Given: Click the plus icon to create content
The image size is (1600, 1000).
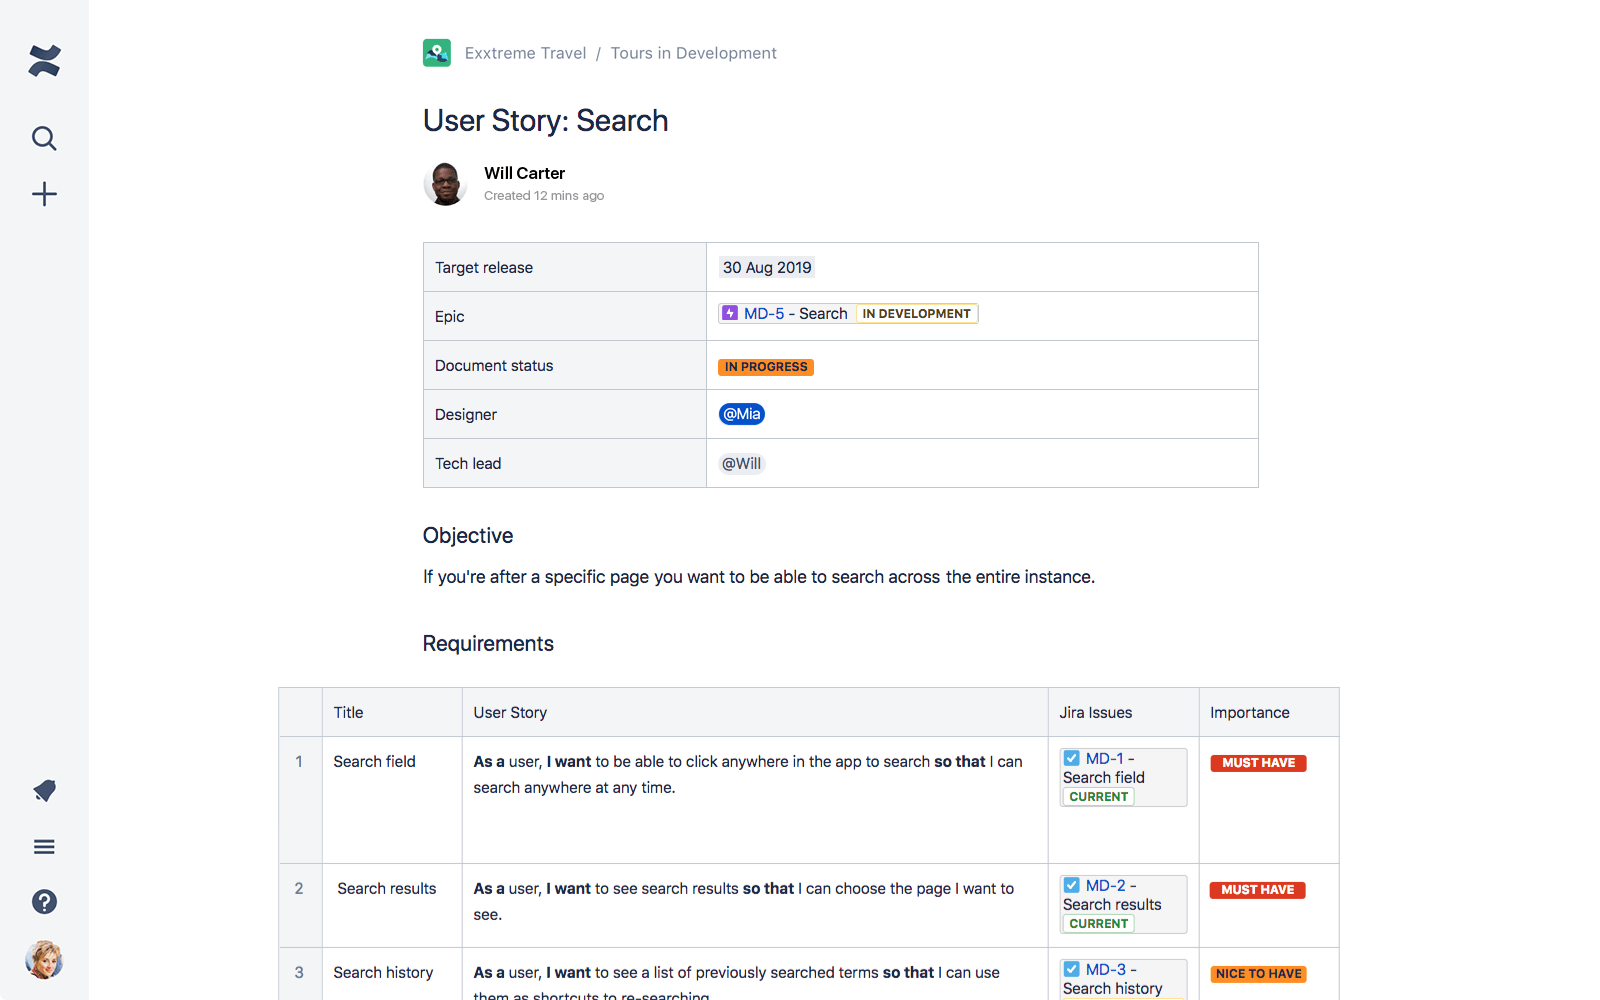Looking at the screenshot, I should coord(44,194).
